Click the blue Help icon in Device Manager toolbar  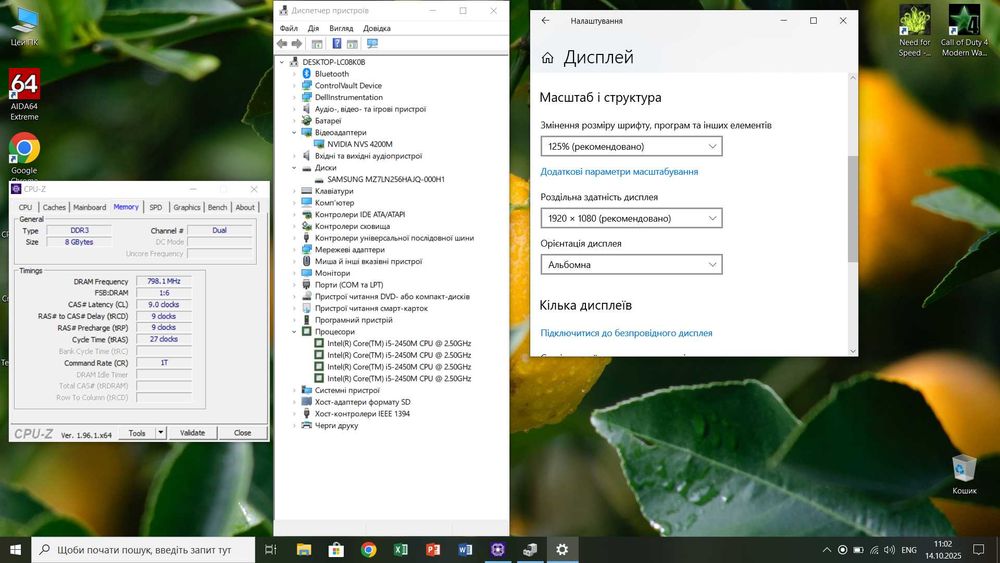click(x=337, y=44)
